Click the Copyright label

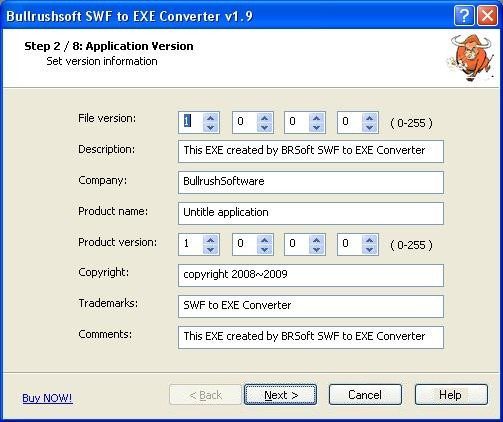point(103,272)
